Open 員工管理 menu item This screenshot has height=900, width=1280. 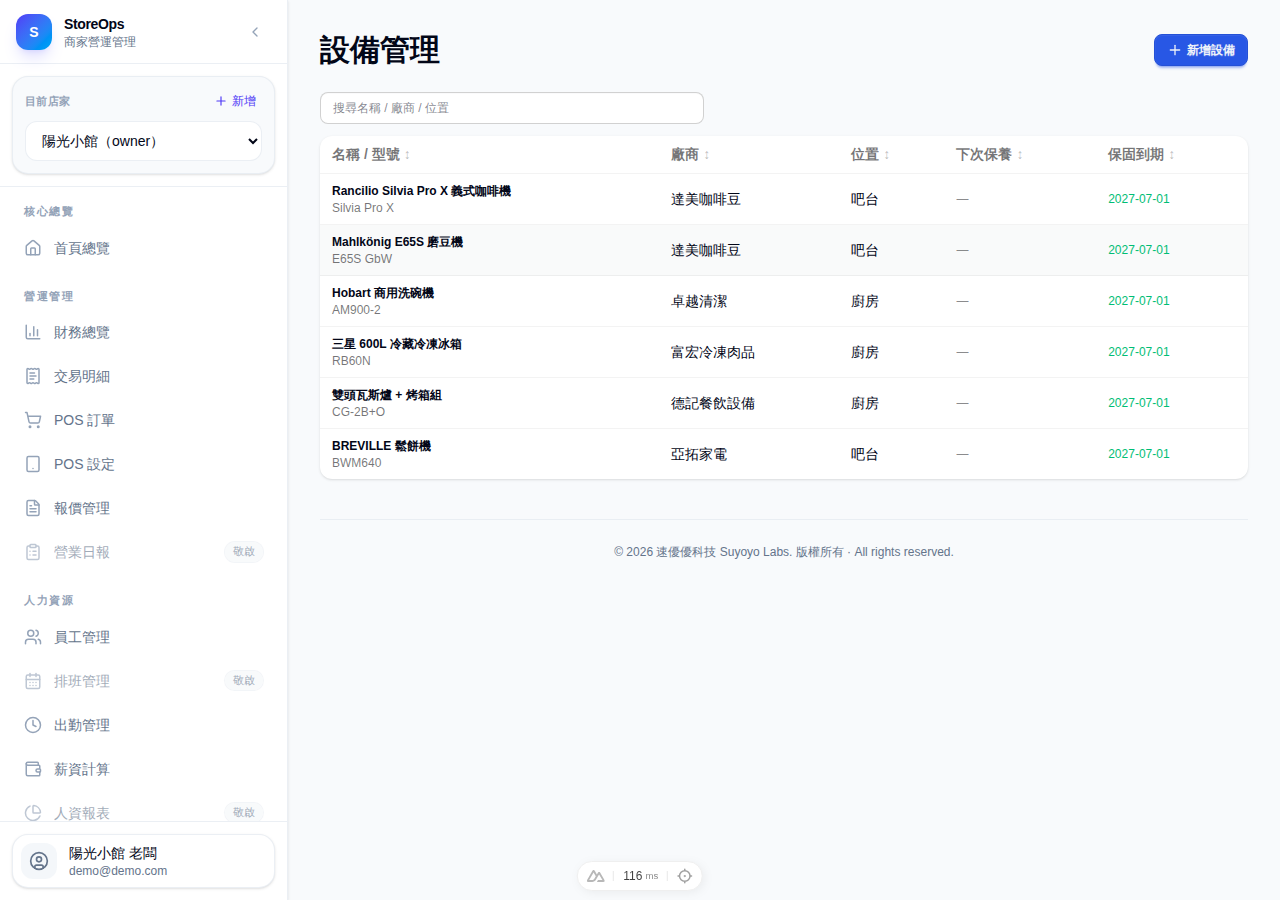pyautogui.click(x=144, y=637)
